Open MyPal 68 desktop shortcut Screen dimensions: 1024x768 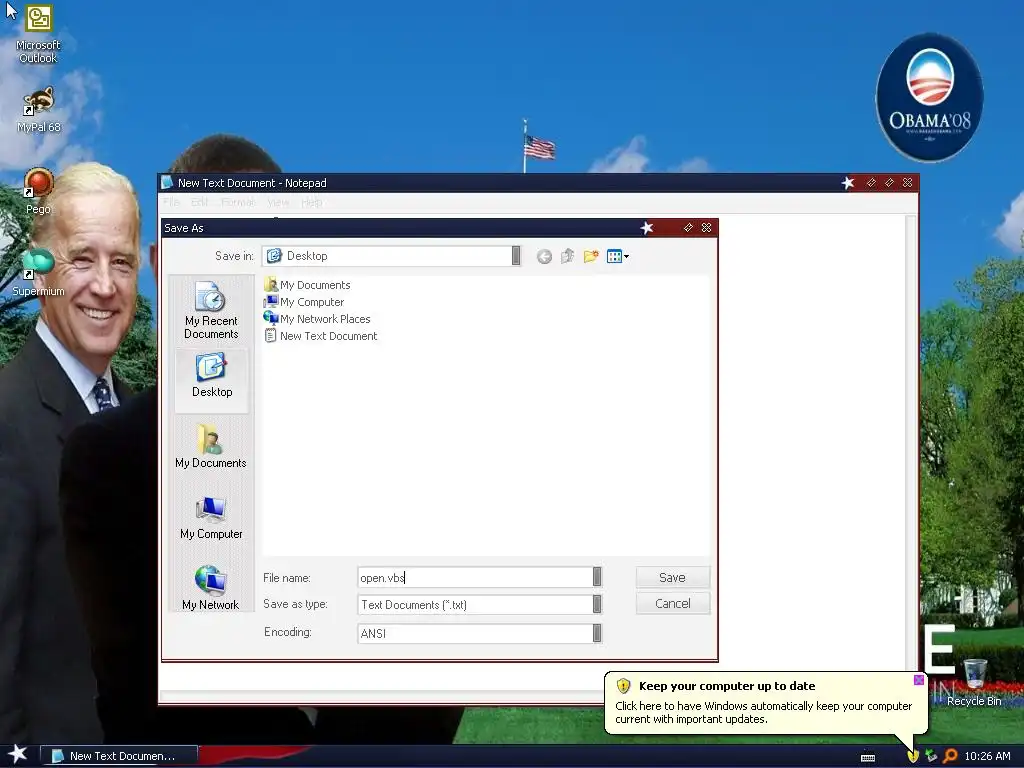tap(38, 110)
